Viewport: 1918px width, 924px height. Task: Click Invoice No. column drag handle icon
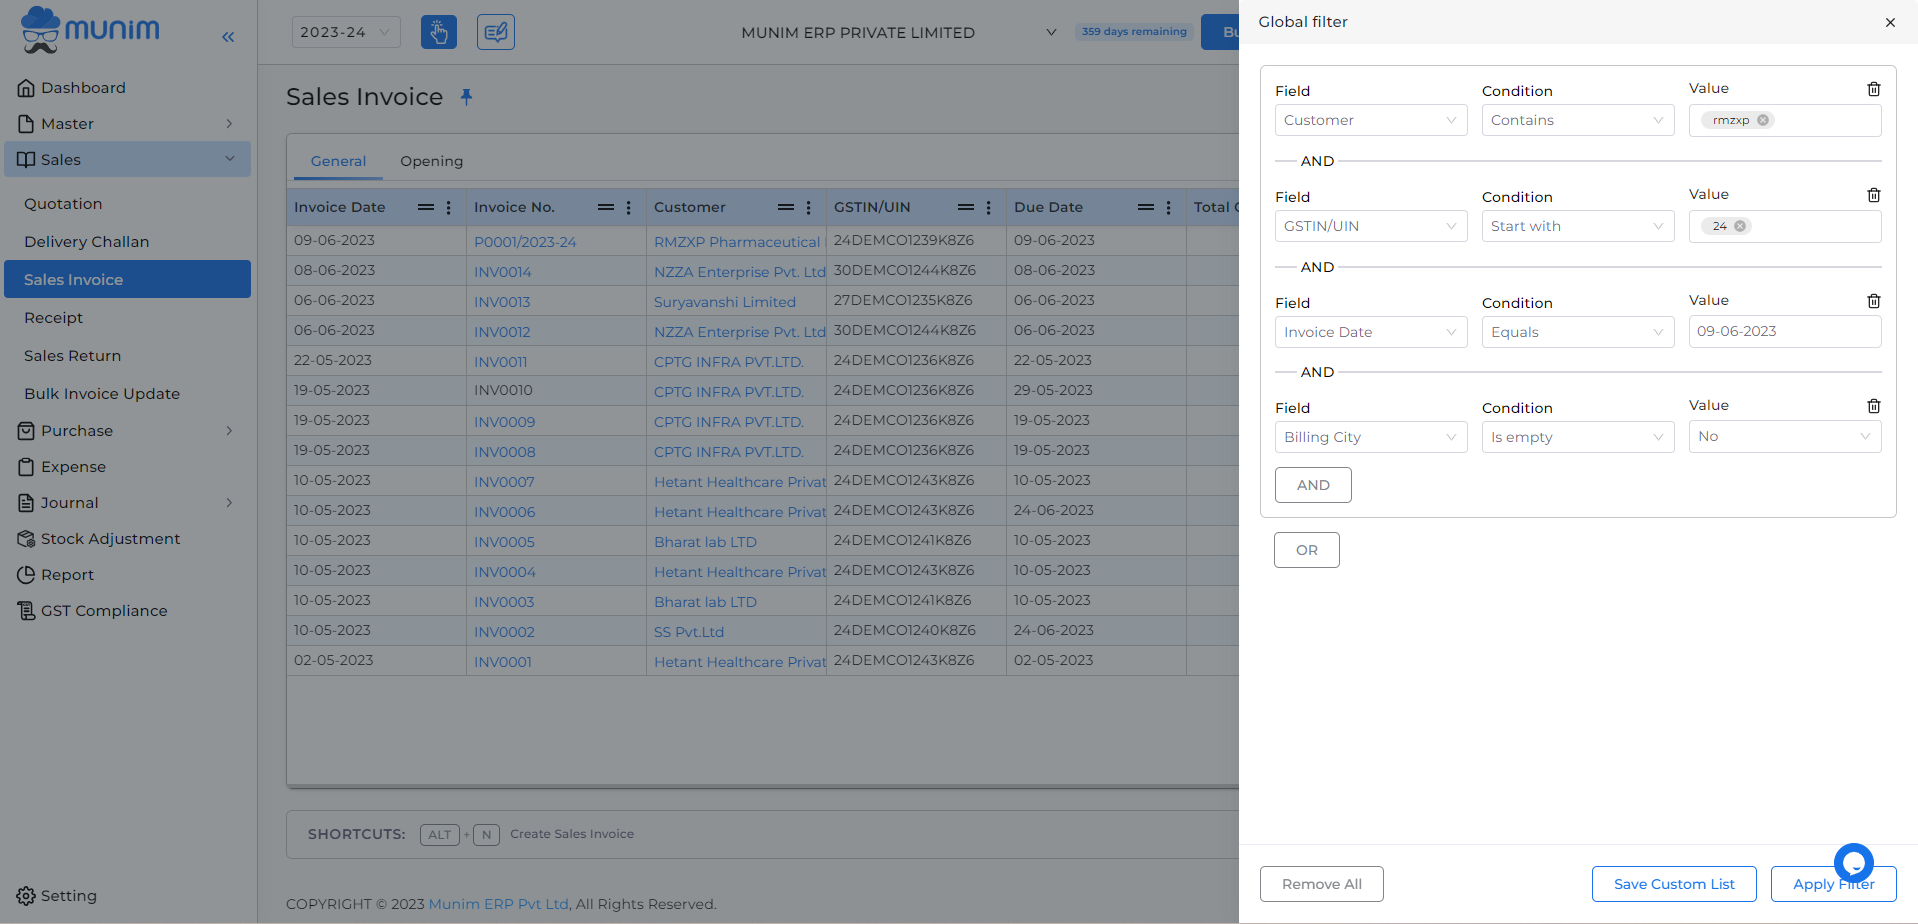tap(606, 207)
